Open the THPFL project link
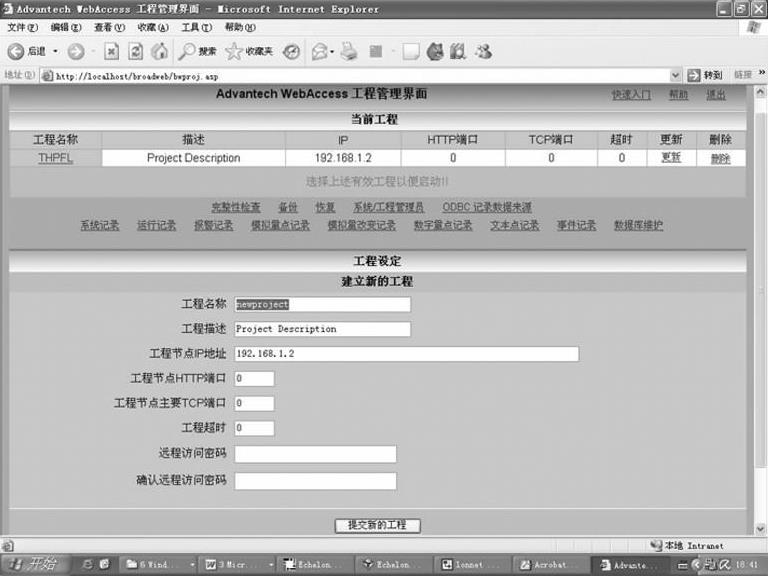Image resolution: width=768 pixels, height=576 pixels. click(x=55, y=158)
